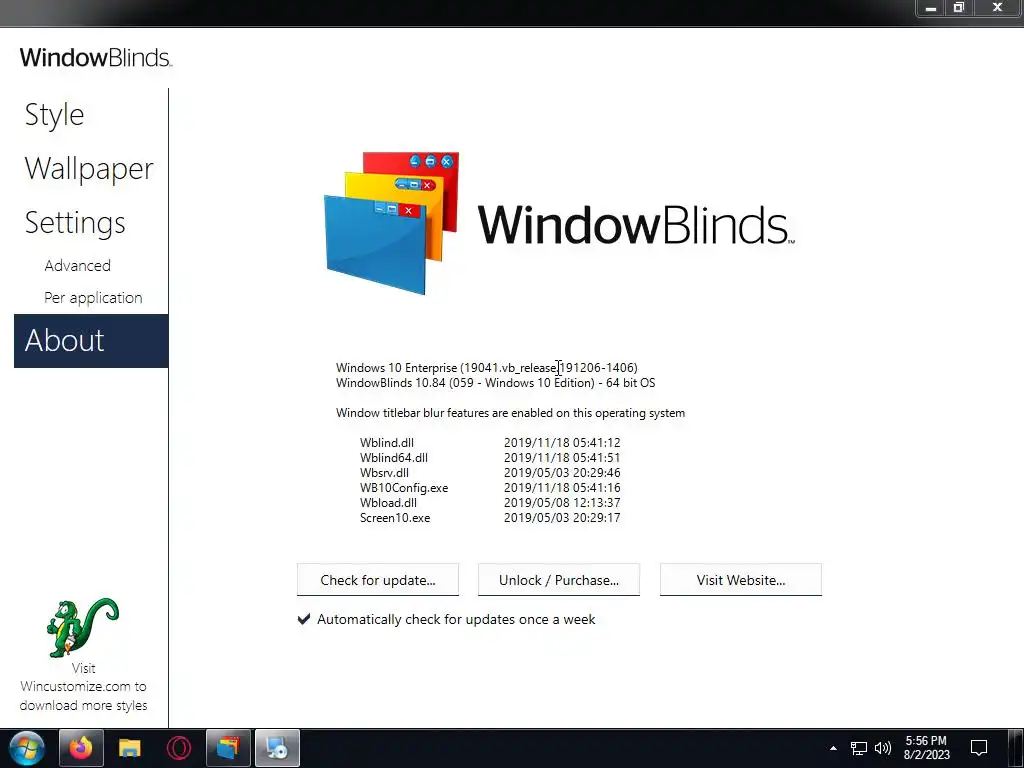Select timestamp 2019/11/18 05:41:16
Screen dimensions: 1024x768
coord(562,488)
